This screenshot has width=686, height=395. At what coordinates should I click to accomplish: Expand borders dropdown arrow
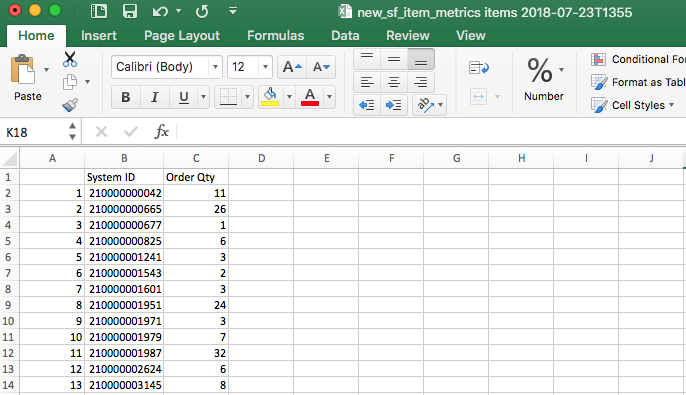[247, 97]
